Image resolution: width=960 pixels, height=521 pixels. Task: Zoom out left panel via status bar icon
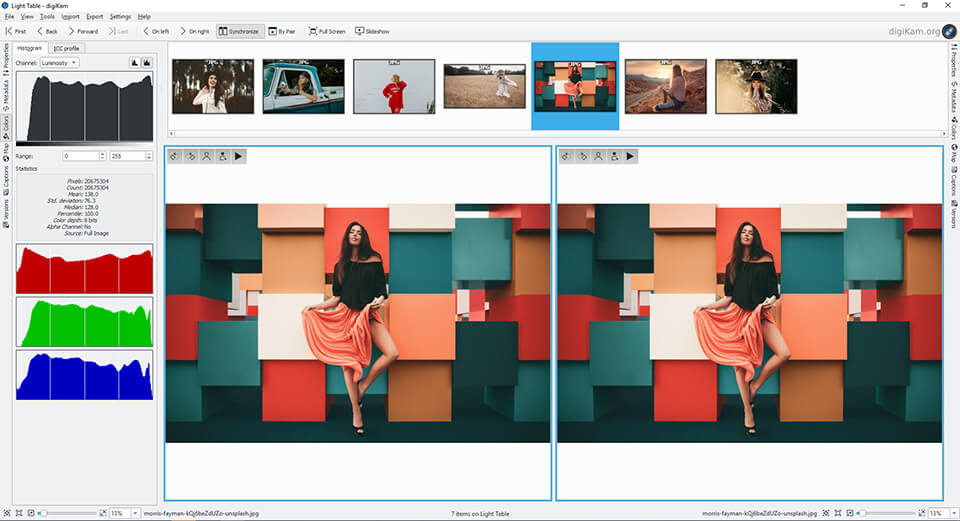click(31, 513)
